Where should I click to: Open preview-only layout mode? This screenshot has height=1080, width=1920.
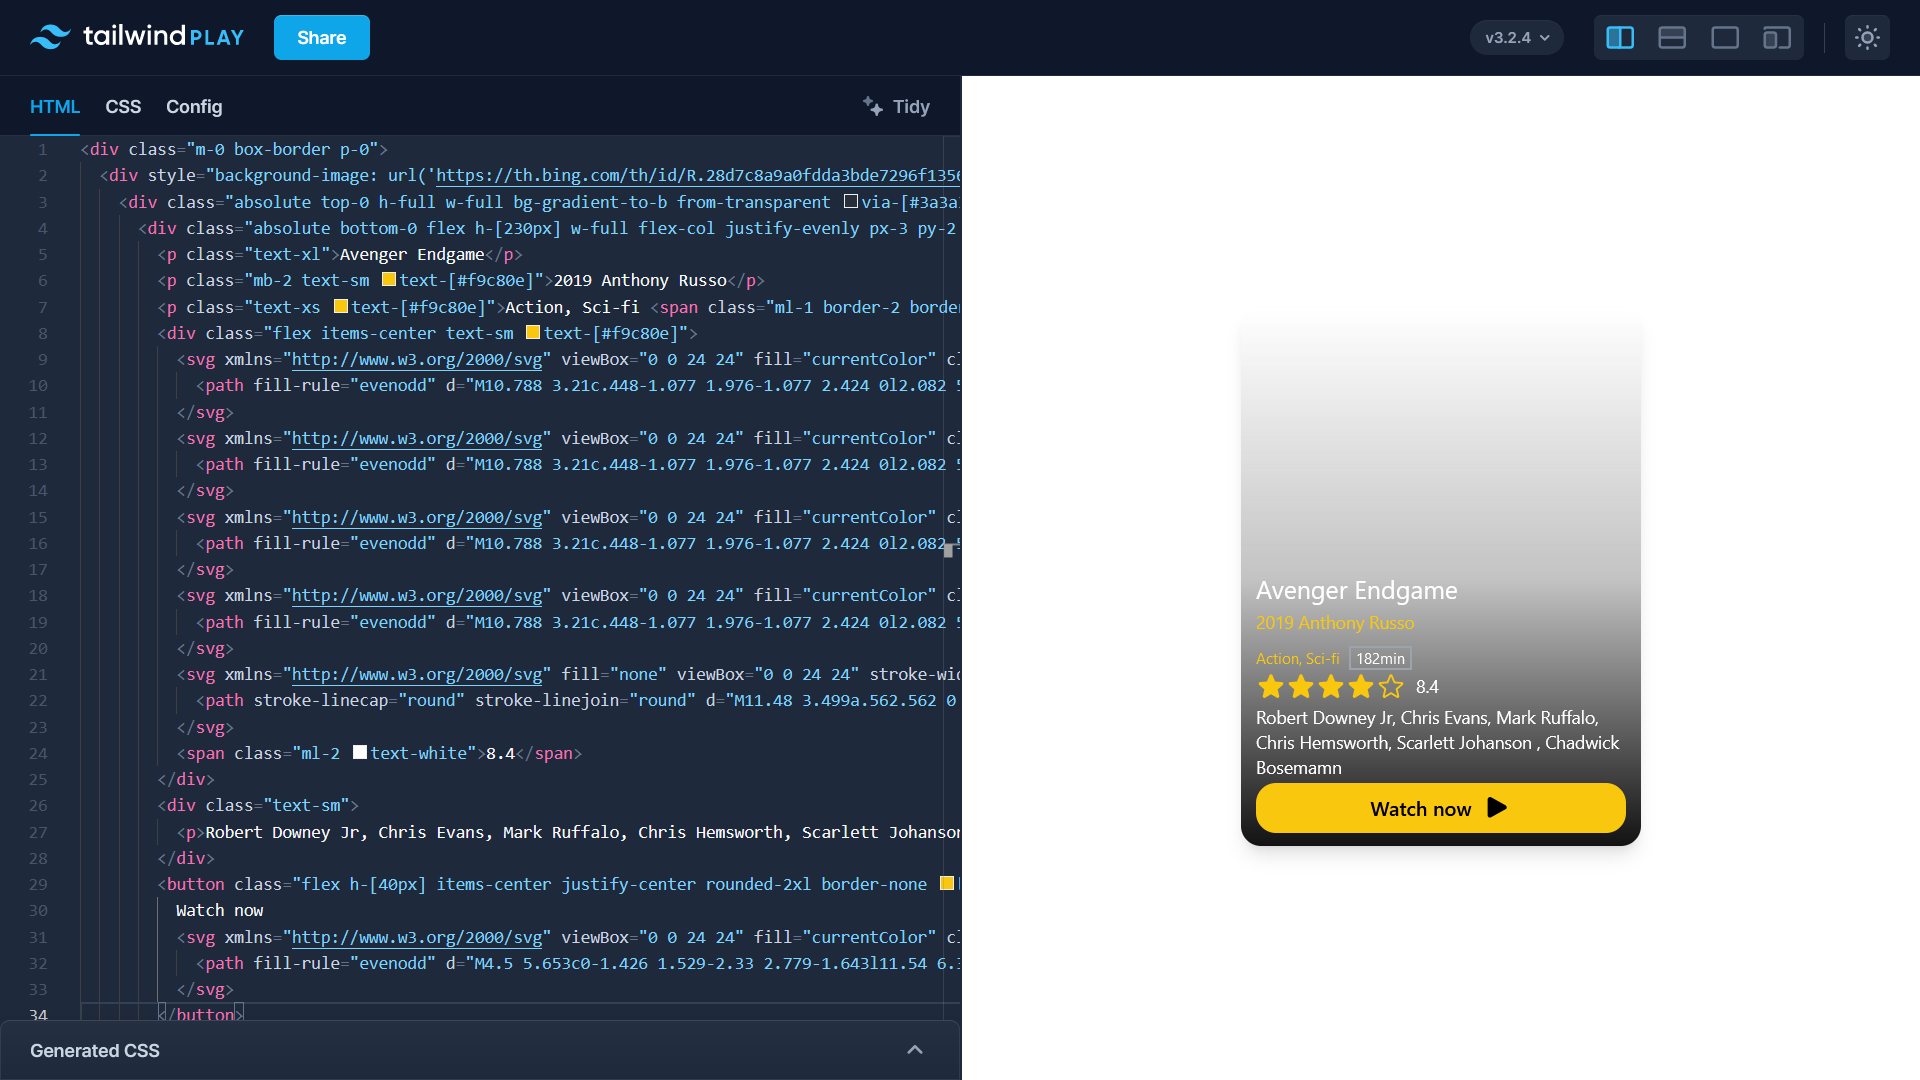coord(1724,37)
